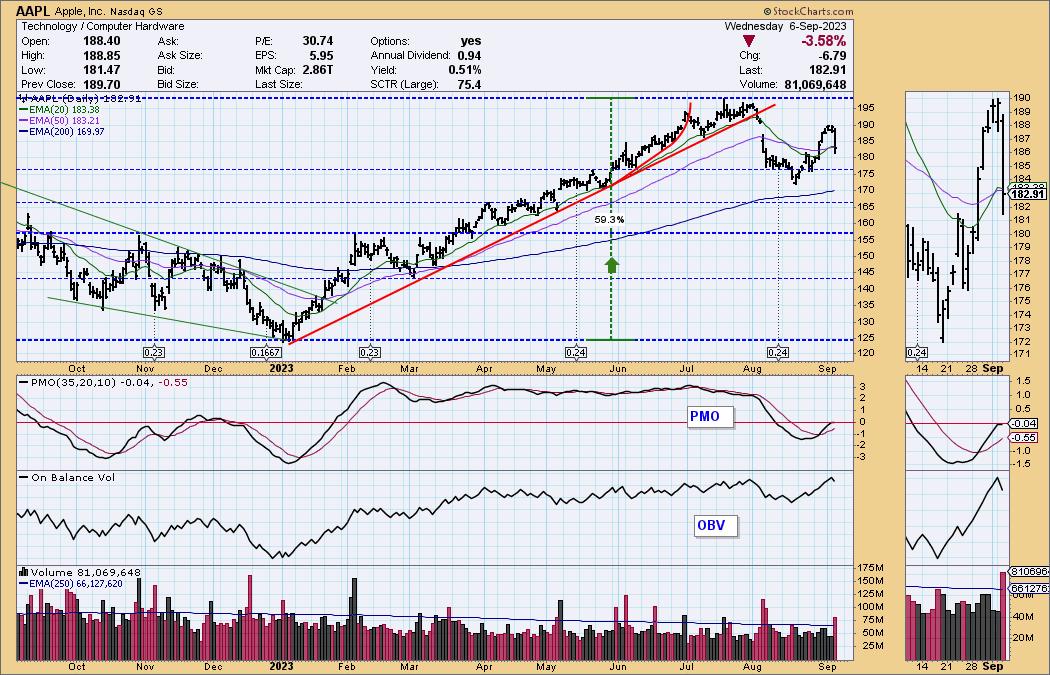Click the EPS value 5.95
This screenshot has height=675, width=1050.
pos(321,56)
